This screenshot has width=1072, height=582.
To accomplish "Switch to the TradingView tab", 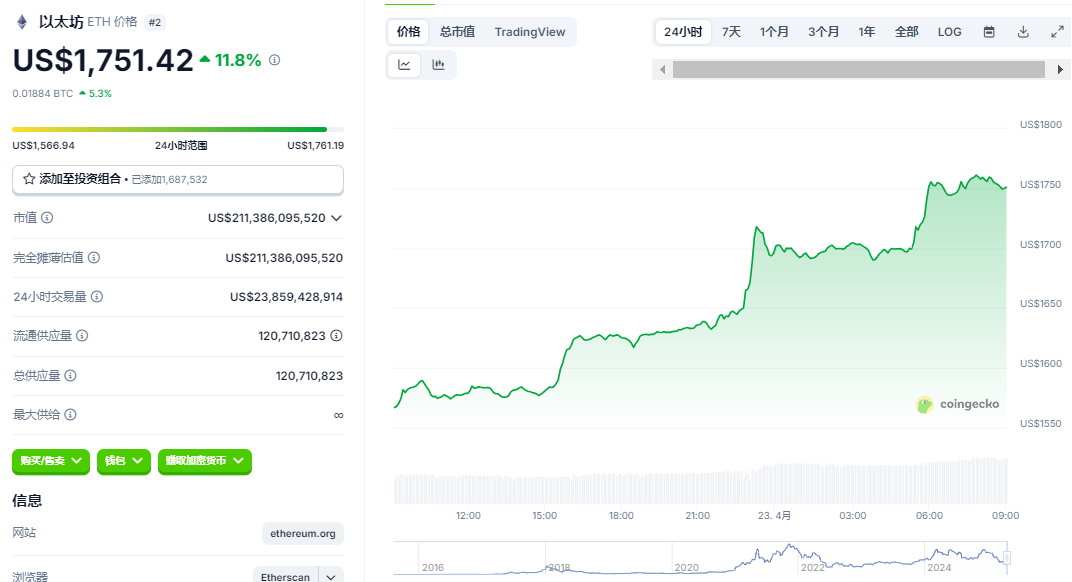I will point(530,32).
